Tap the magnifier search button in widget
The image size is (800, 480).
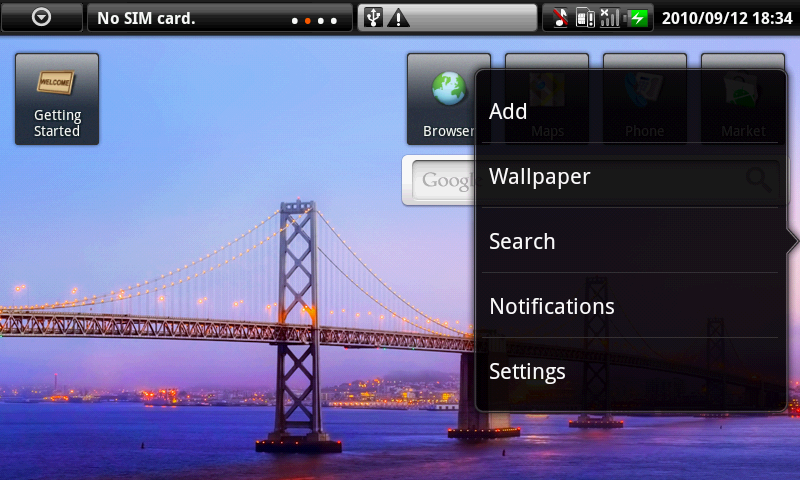click(759, 179)
